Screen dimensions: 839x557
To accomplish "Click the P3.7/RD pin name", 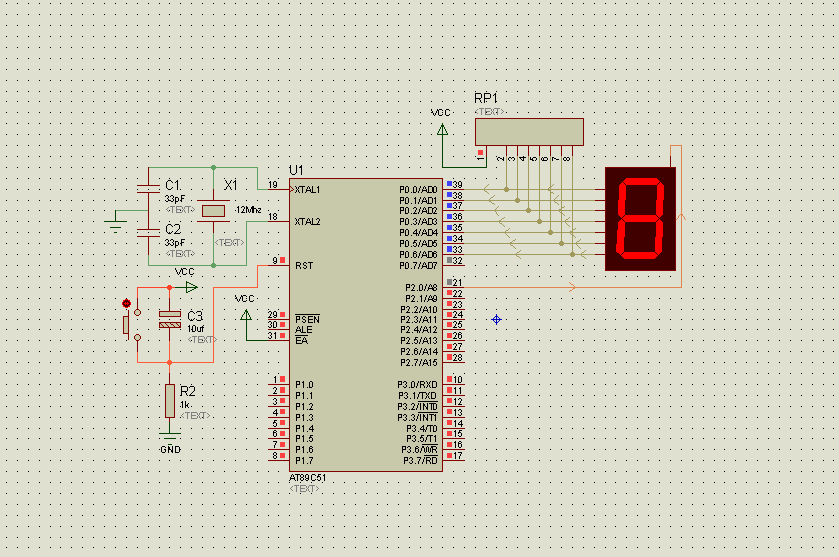I will click(420, 461).
